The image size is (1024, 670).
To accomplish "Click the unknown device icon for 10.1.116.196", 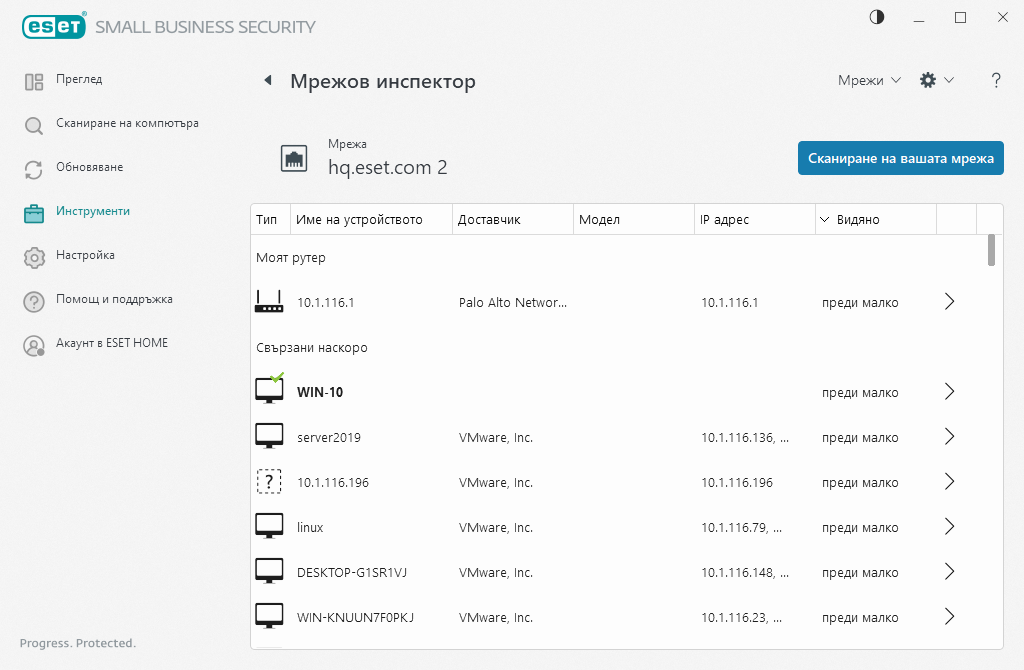I will [269, 482].
